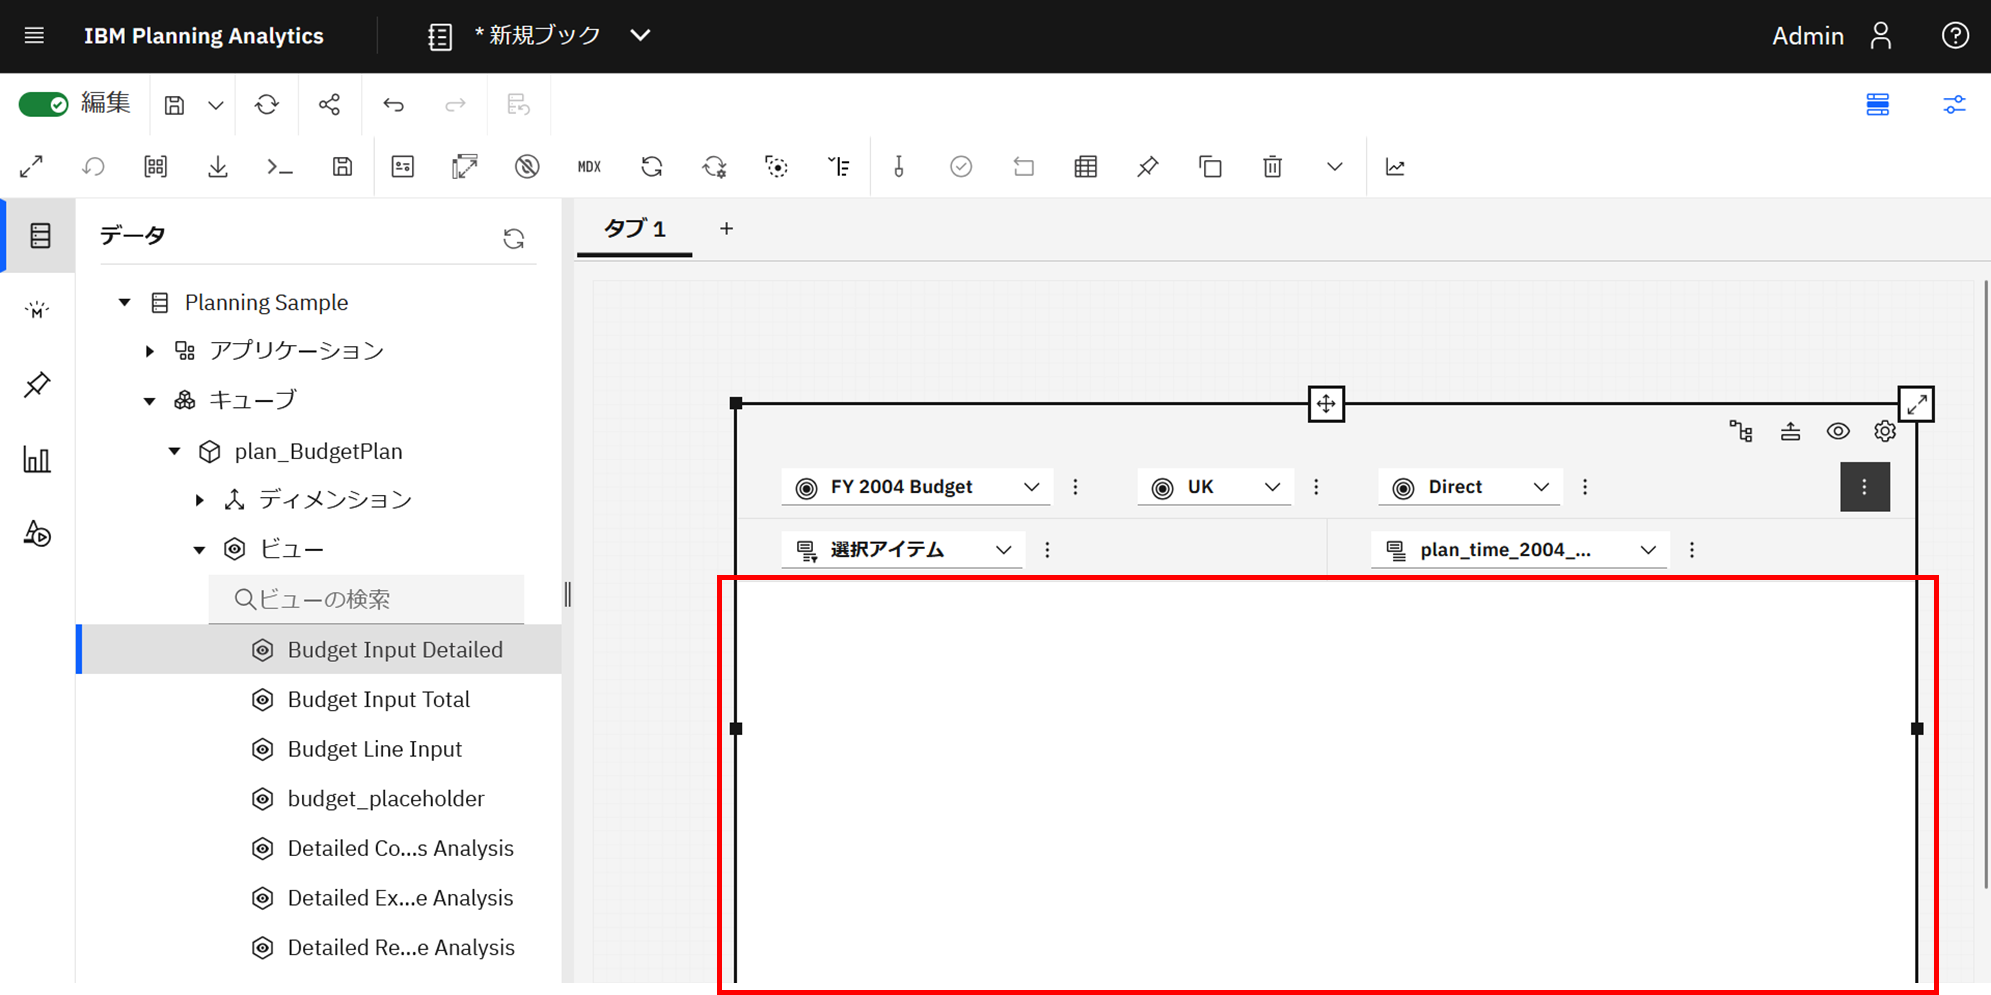
Task: Click the download export arrow icon
Action: (x=218, y=167)
